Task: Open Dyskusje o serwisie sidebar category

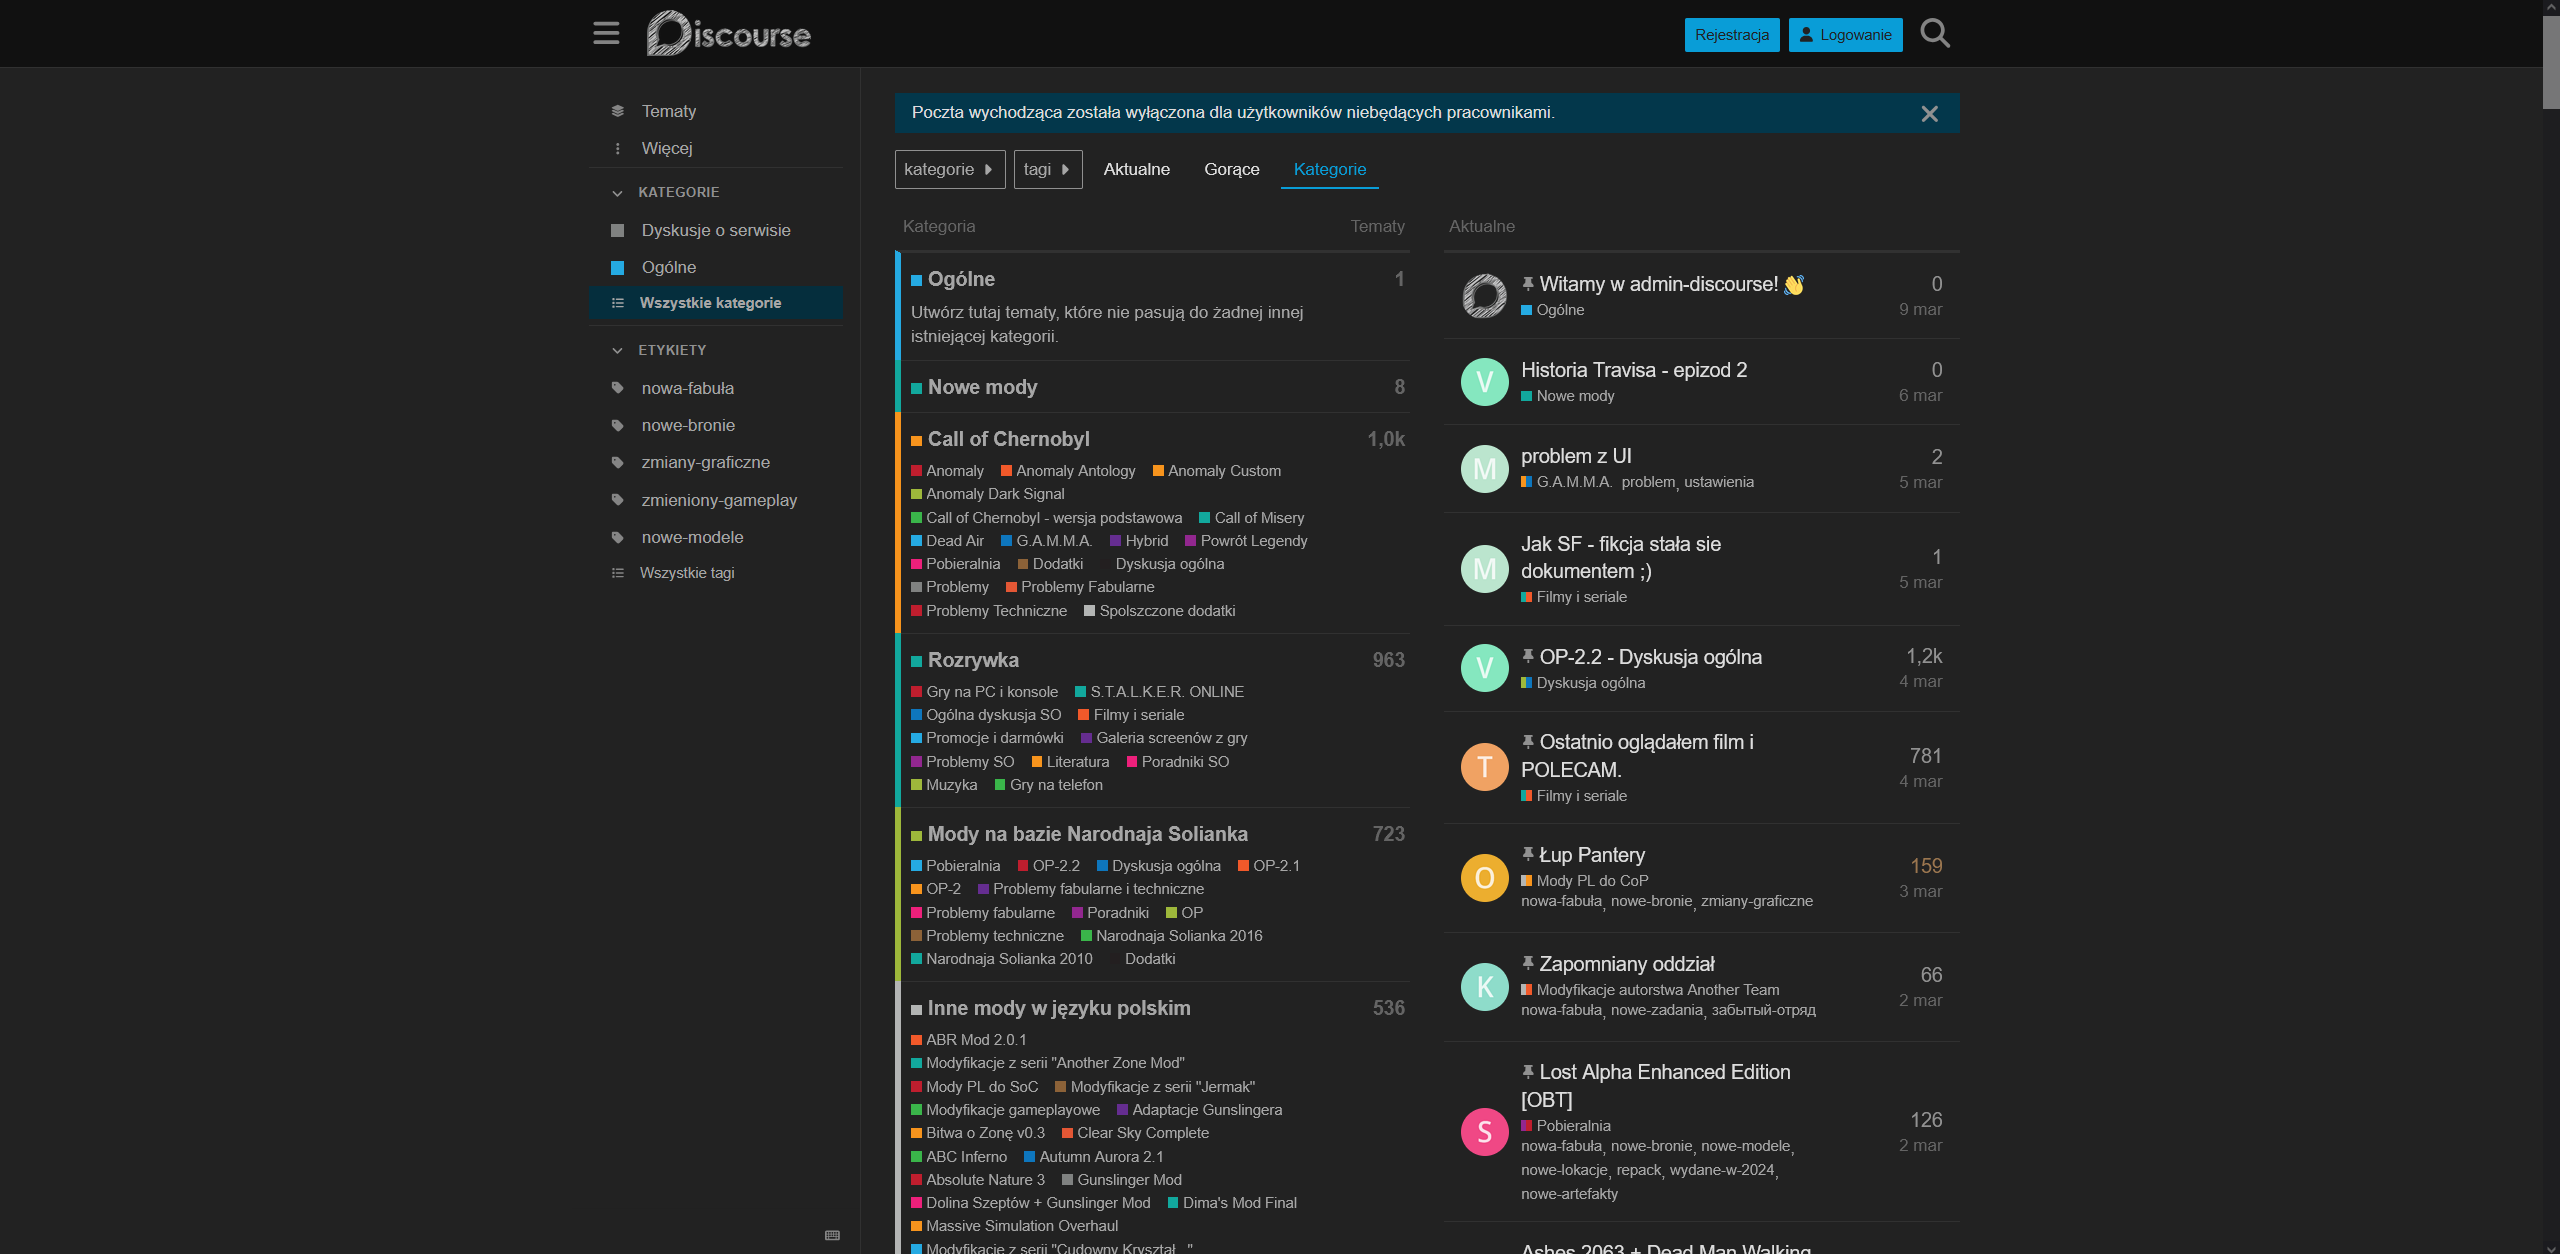Action: (716, 230)
